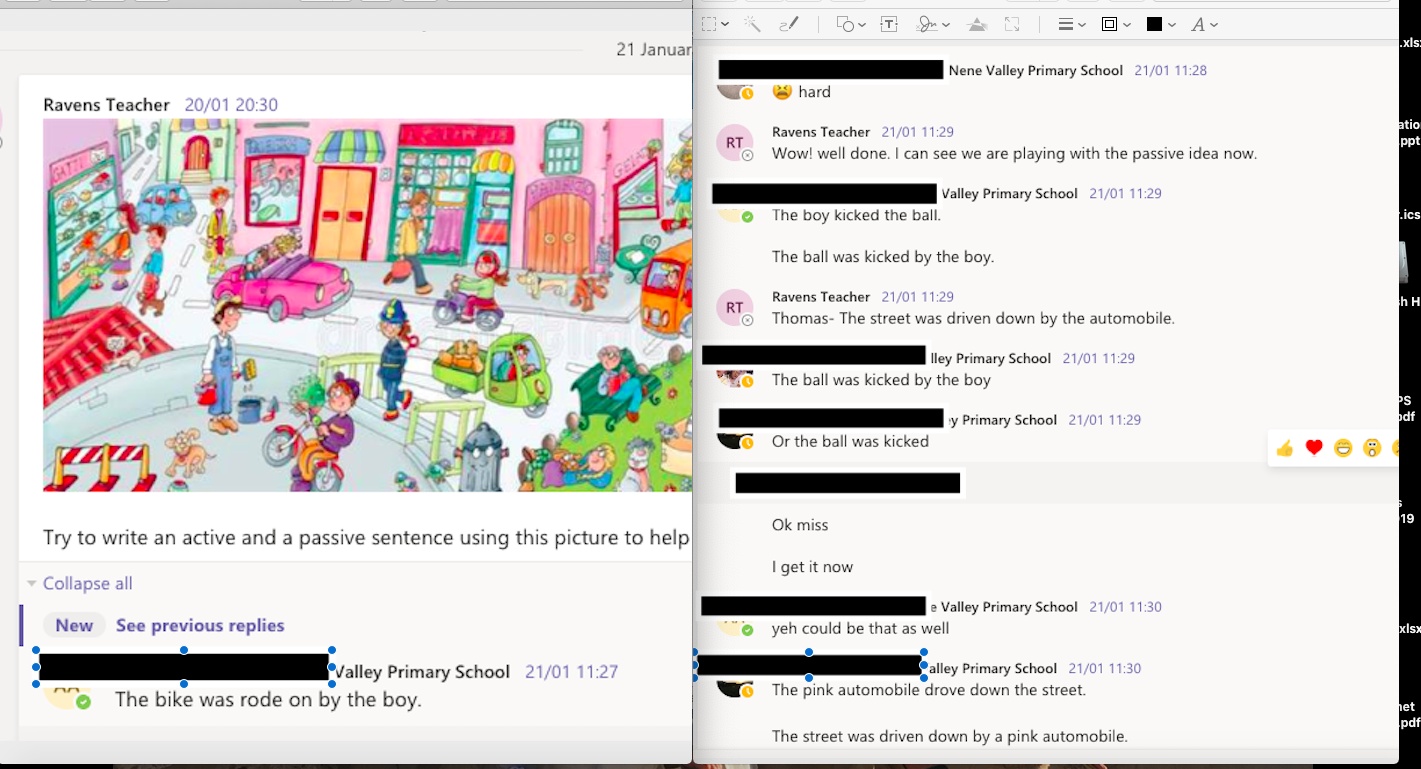Select the redaction box above 'The bike was rode'

click(184, 667)
